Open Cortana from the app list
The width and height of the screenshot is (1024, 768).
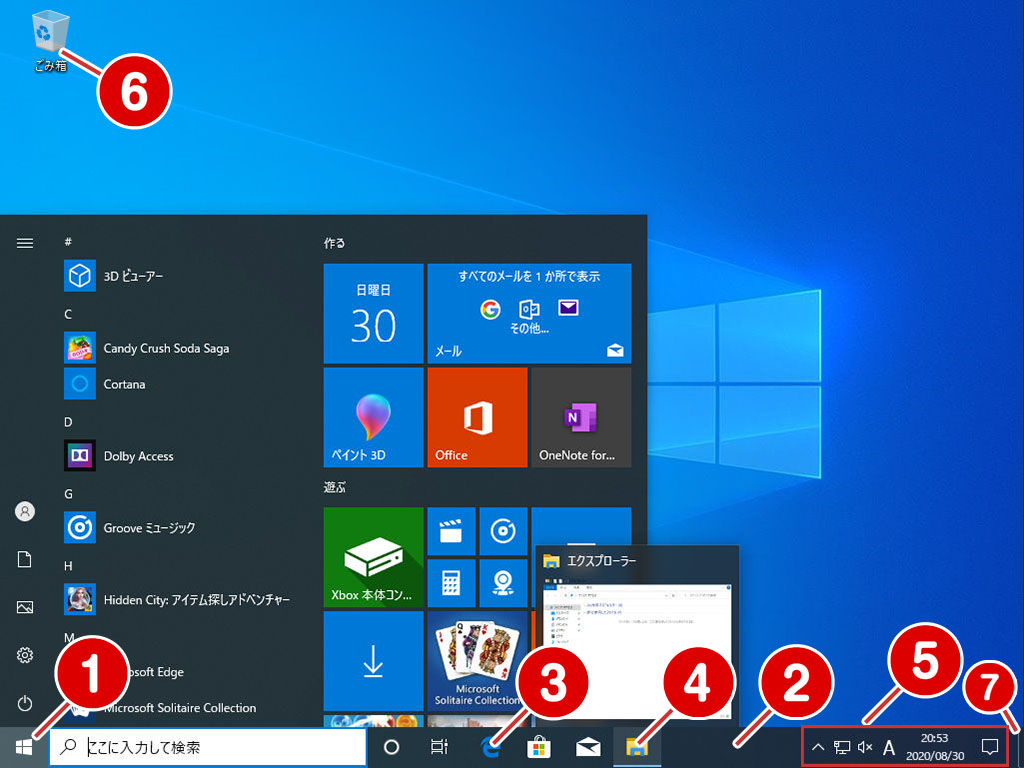[180, 384]
